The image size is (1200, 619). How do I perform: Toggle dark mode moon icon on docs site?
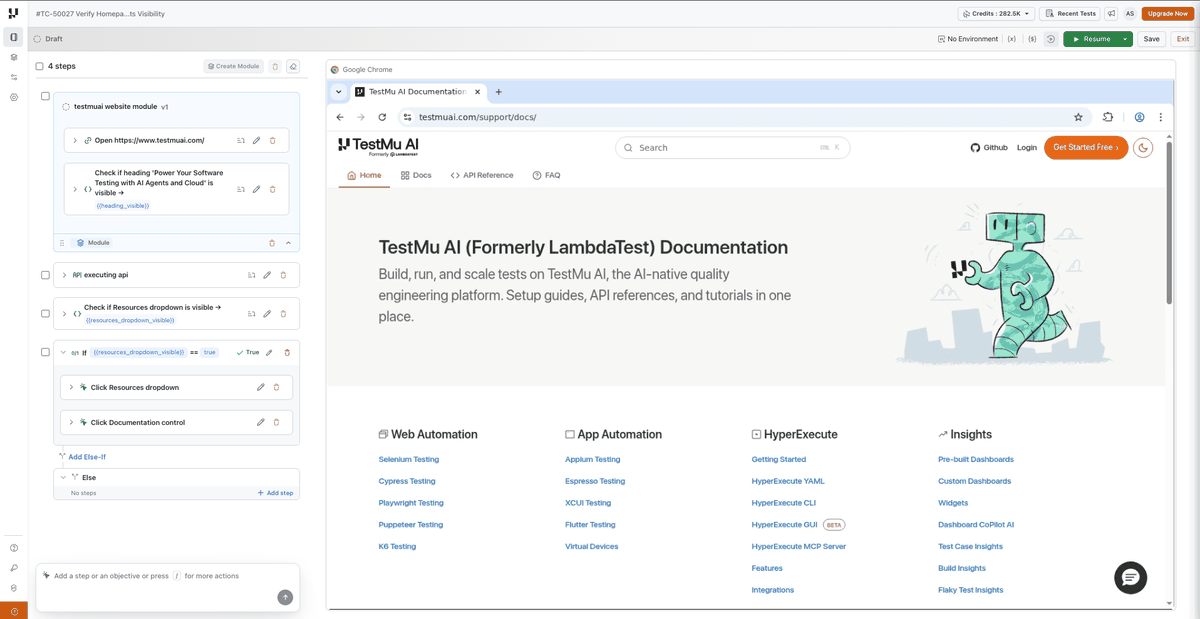1143,147
